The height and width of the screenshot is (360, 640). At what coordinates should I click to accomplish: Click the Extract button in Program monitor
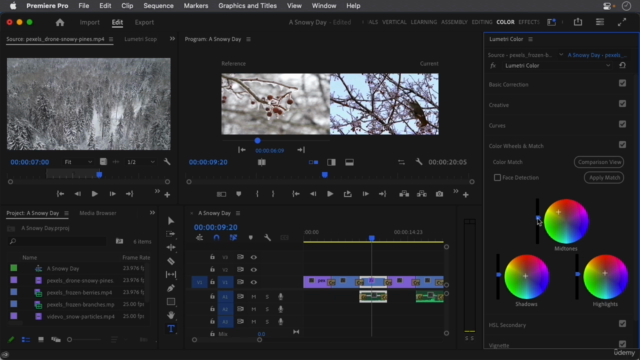[x=422, y=194]
